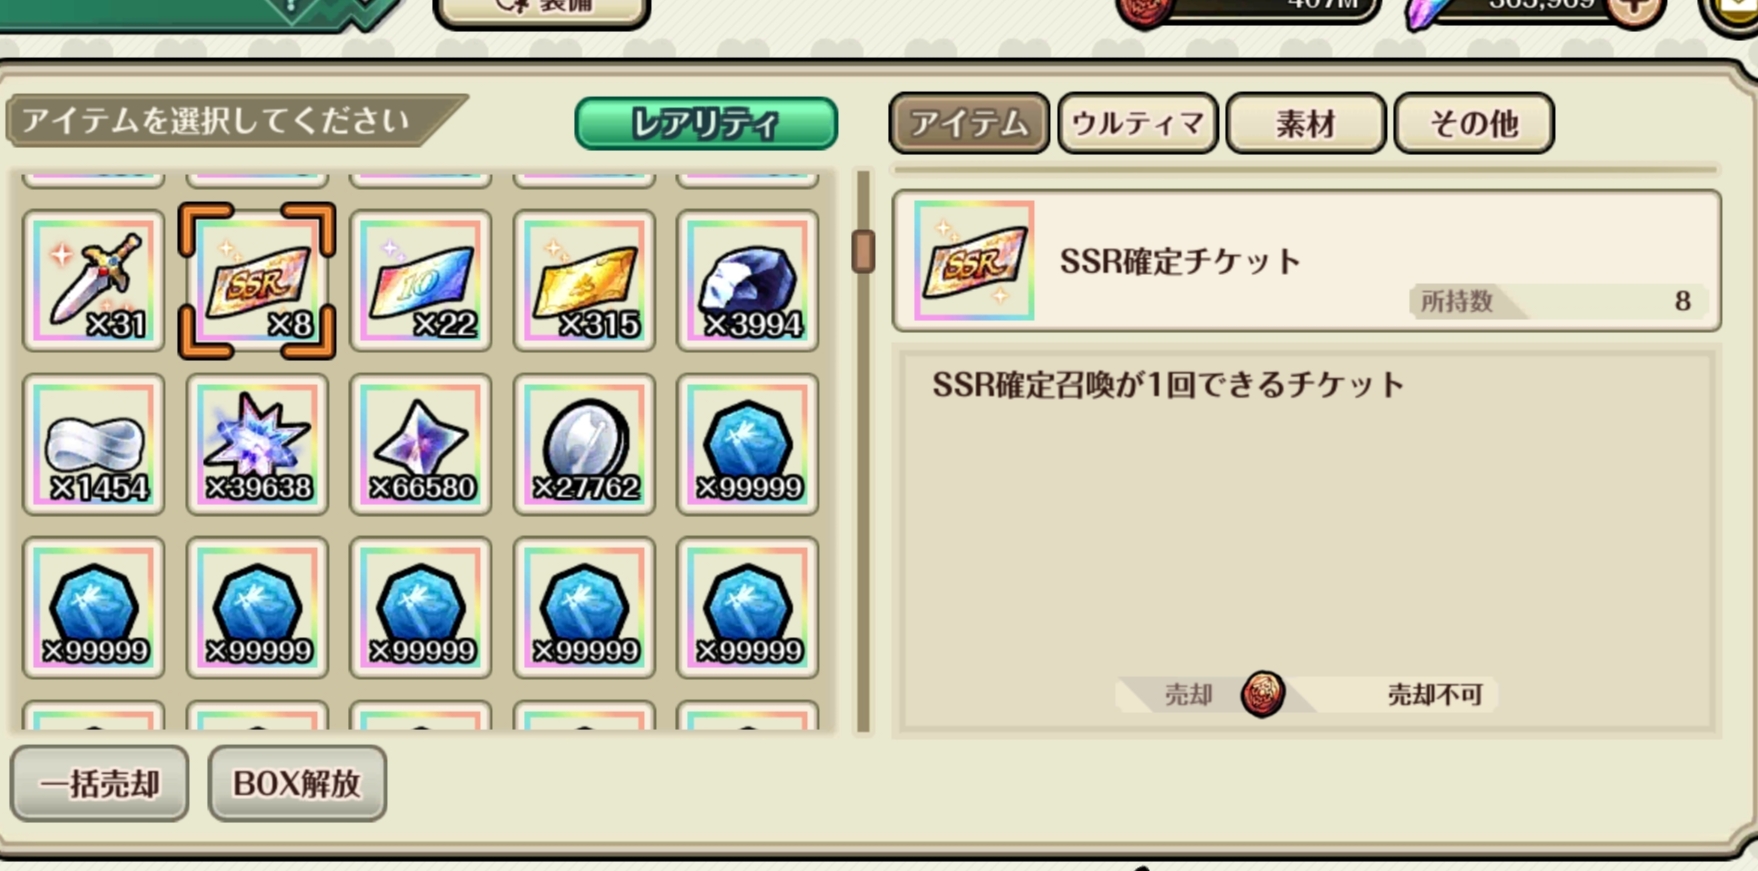The height and width of the screenshot is (871, 1758).
Task: Select the sword item with ×31
Action: pos(94,281)
